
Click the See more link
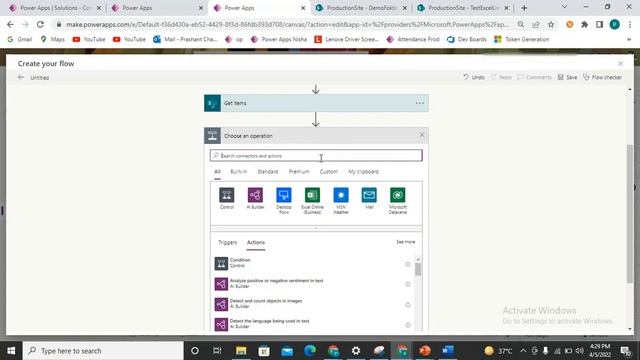[405, 242]
